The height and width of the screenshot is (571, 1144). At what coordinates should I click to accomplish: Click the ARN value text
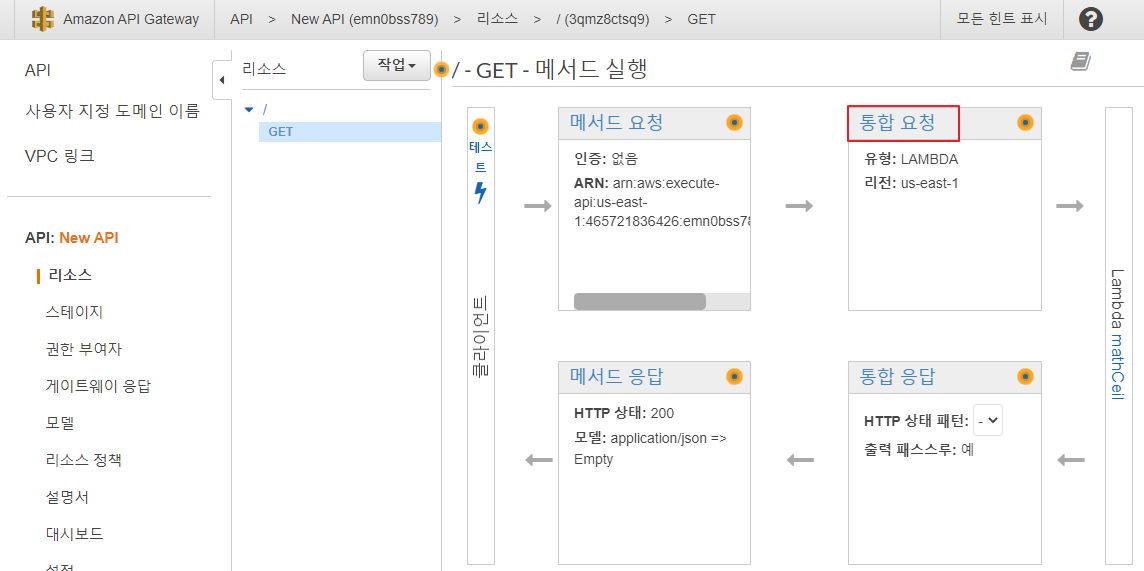click(662, 201)
